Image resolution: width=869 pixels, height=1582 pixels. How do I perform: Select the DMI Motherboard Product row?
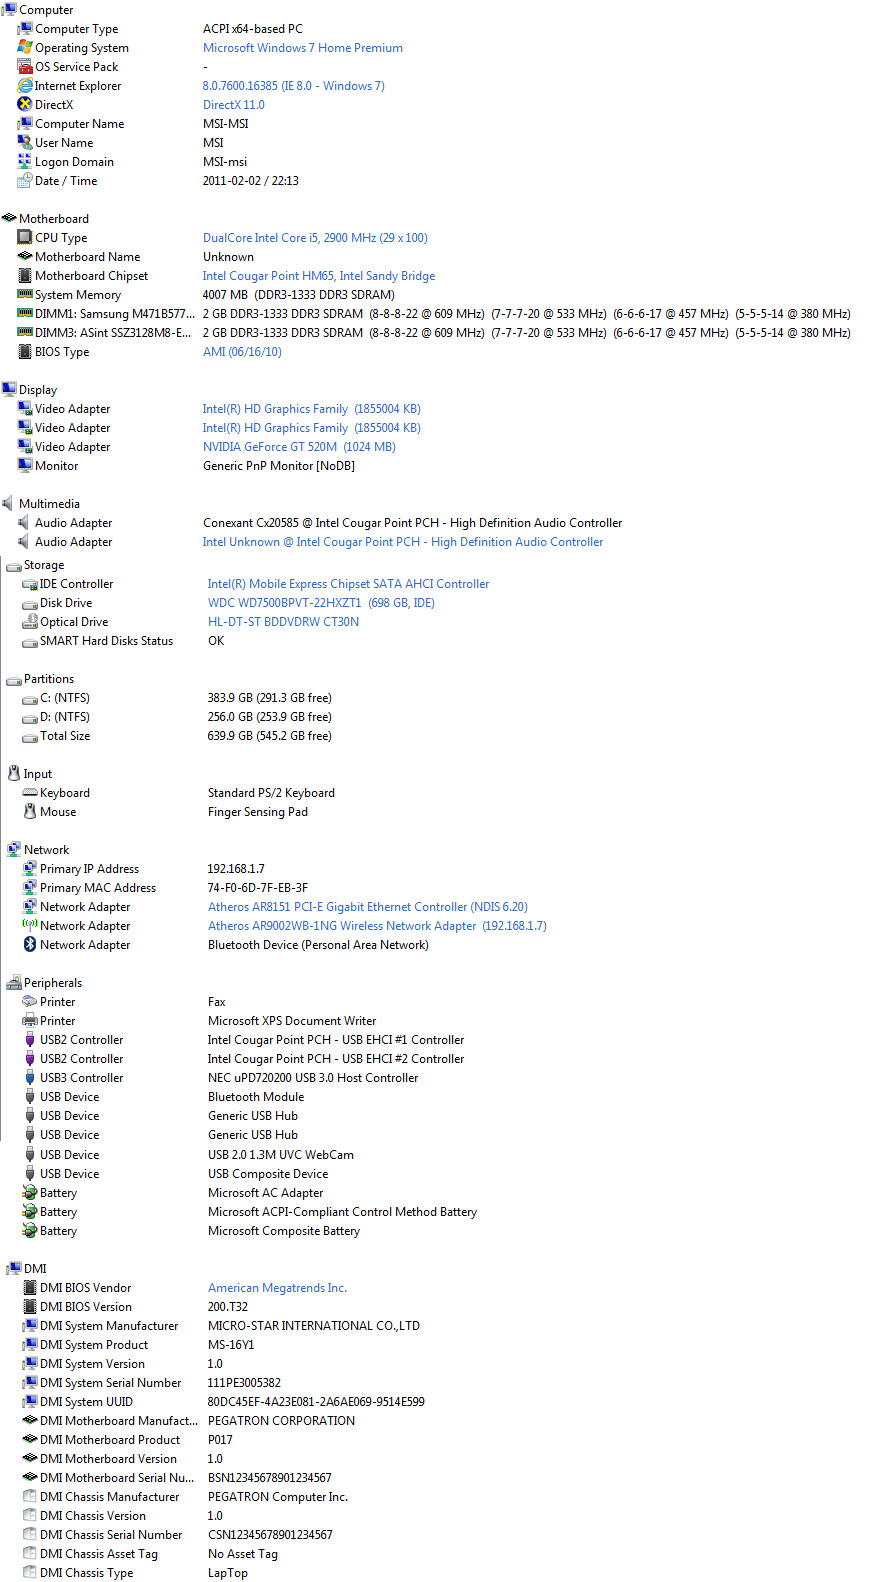(128, 1440)
